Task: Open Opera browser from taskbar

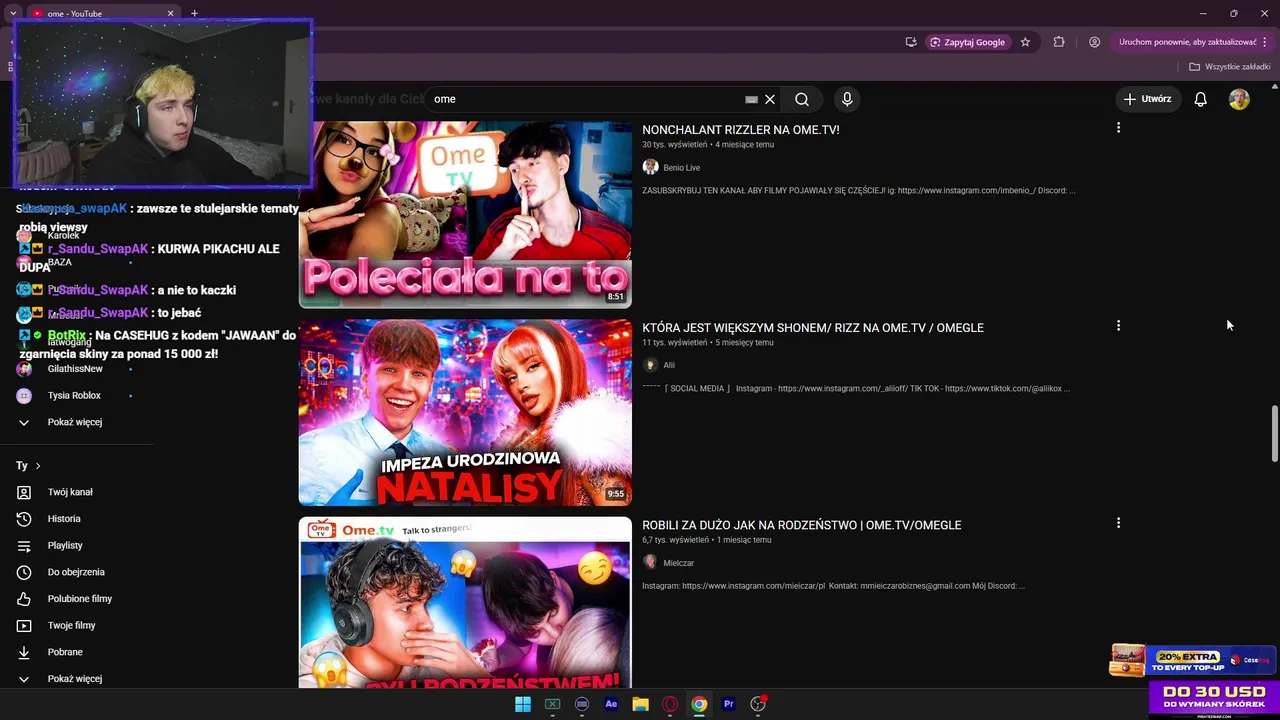Action: point(670,704)
